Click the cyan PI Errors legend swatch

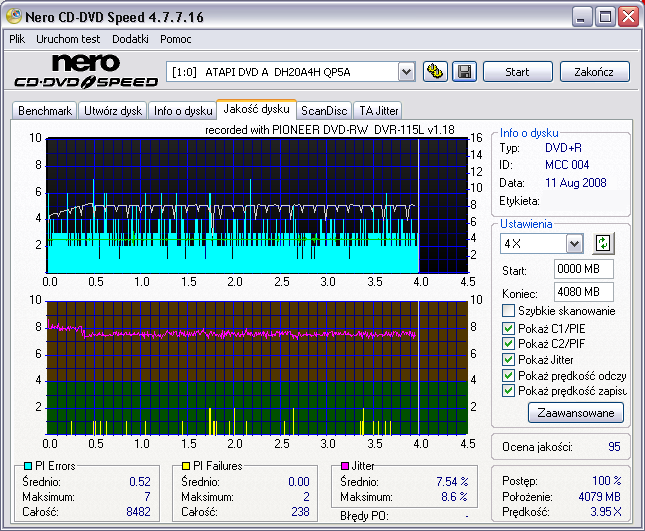click(x=28, y=466)
